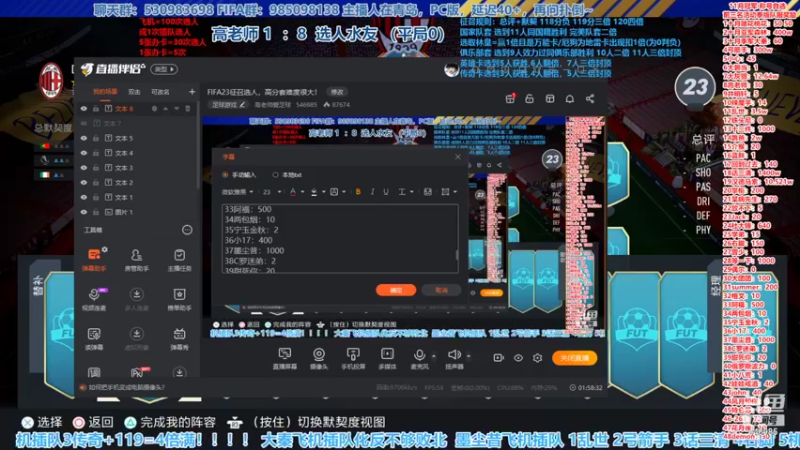Open the font family dropdown 微软雅黑
The height and width of the screenshot is (450, 800).
coord(237,192)
